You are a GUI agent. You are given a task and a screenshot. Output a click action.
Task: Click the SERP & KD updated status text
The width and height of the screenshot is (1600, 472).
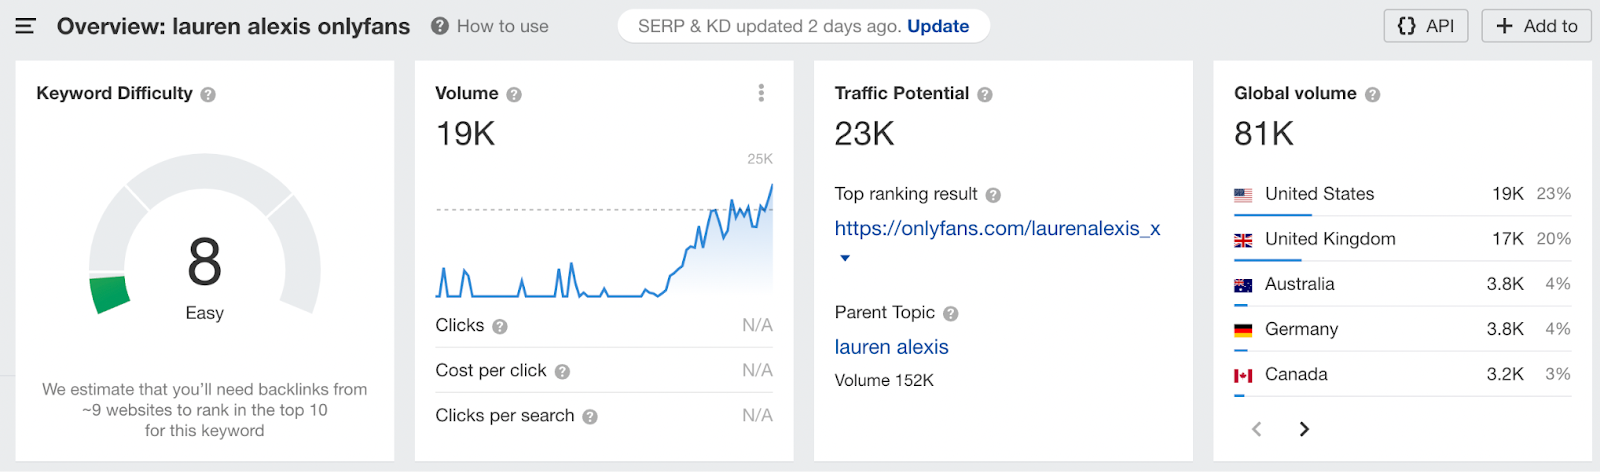(770, 26)
